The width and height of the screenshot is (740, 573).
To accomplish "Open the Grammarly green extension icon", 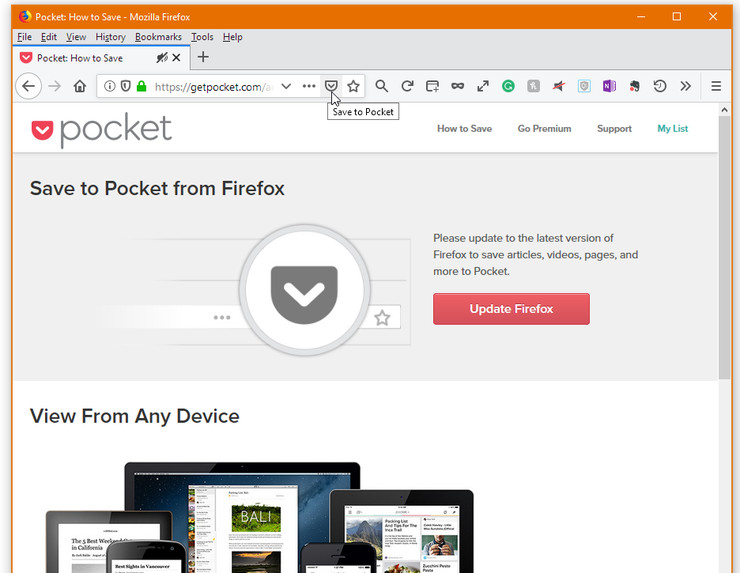I will pos(508,86).
